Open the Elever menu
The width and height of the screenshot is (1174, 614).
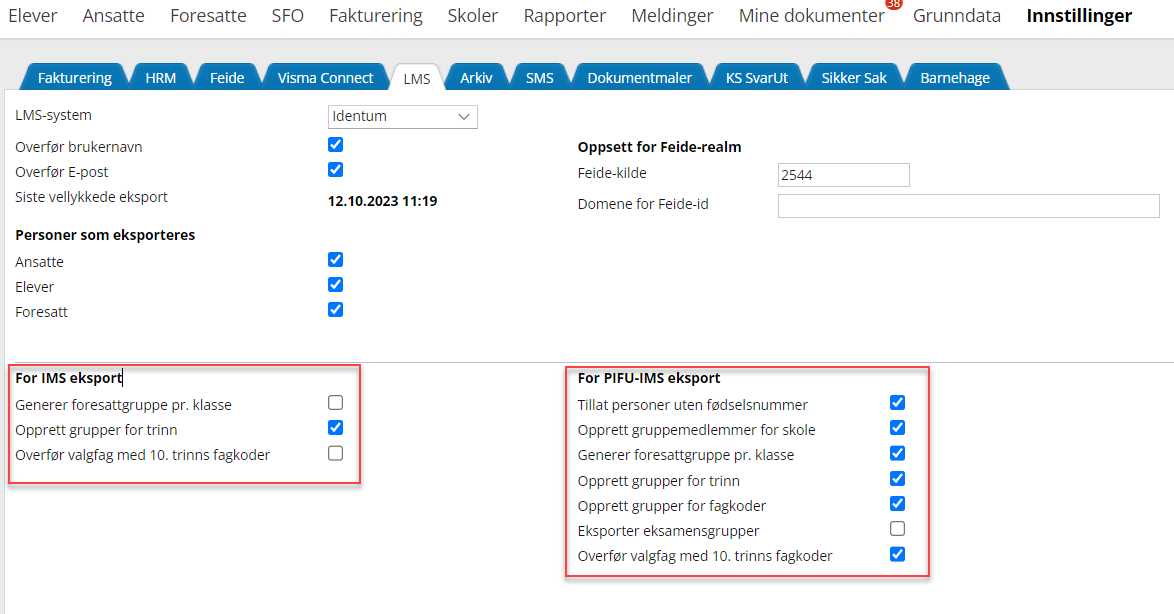pyautogui.click(x=32, y=16)
